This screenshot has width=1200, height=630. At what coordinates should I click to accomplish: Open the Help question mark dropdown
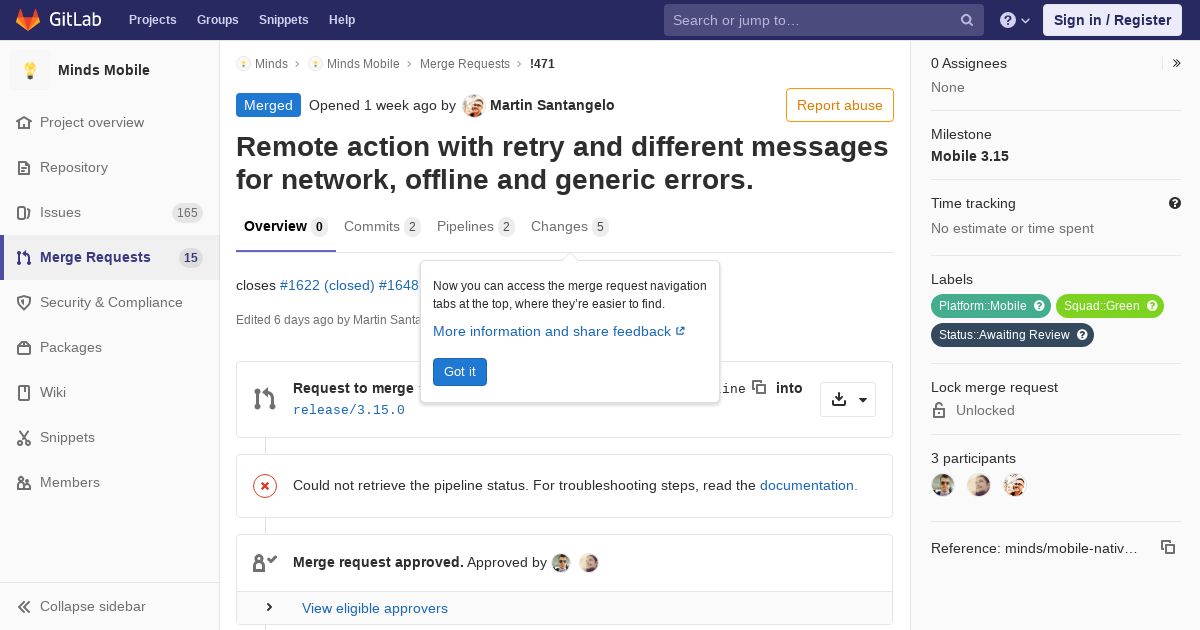point(1015,20)
